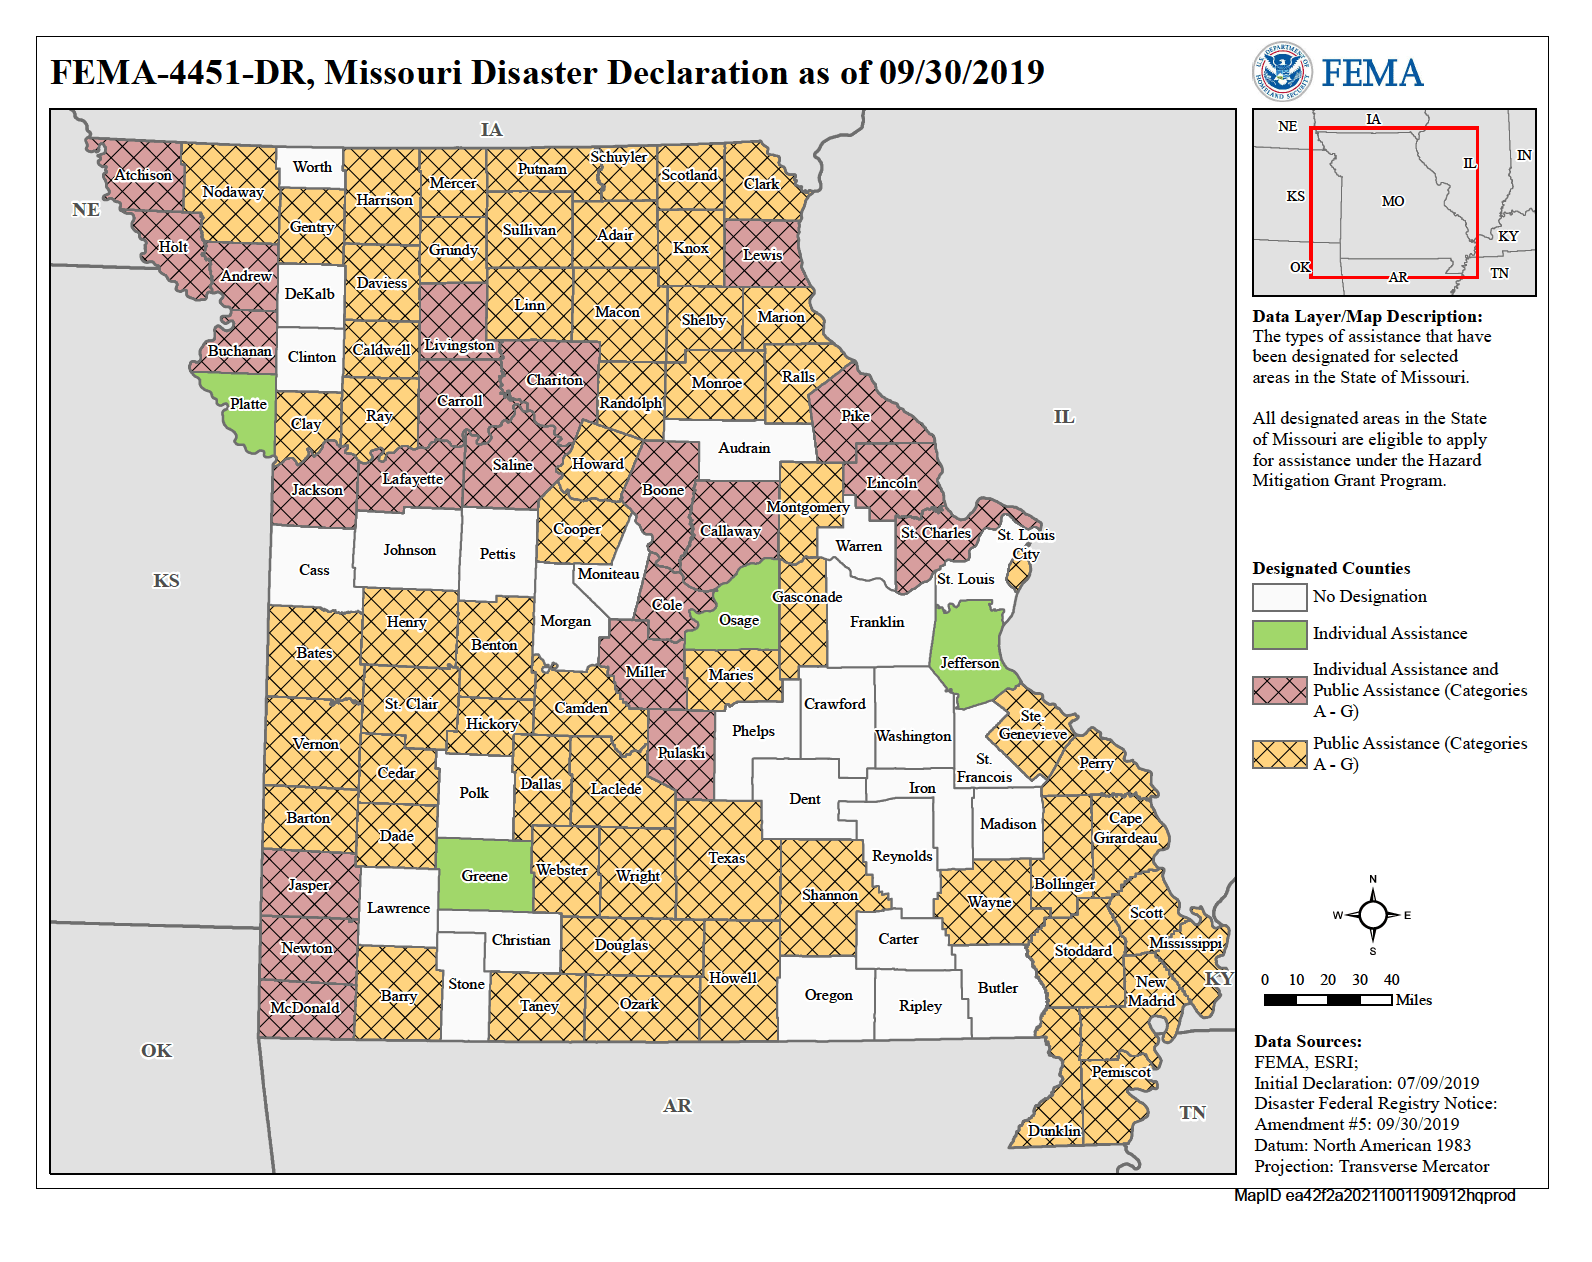The width and height of the screenshot is (1592, 1262).
Task: Click the 'Callaway' county label
Action: [730, 531]
